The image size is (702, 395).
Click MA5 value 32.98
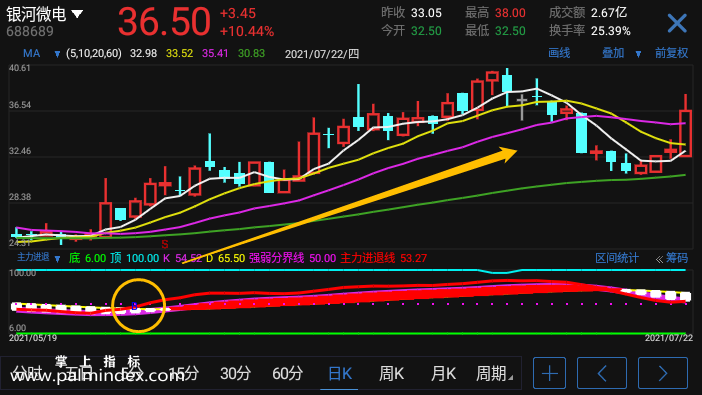click(x=143, y=54)
